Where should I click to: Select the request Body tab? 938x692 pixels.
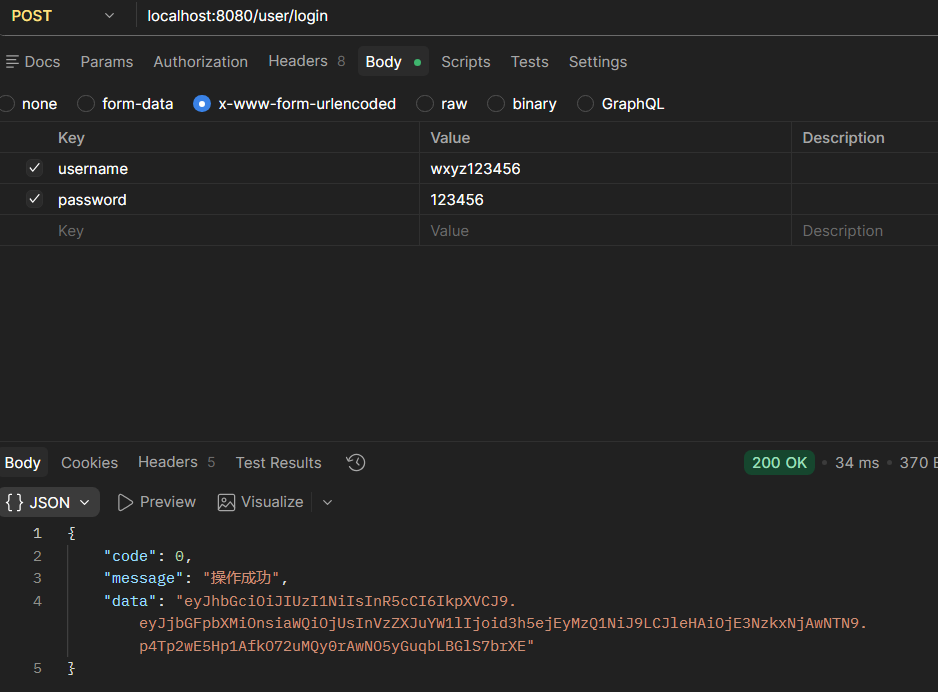click(x=393, y=62)
